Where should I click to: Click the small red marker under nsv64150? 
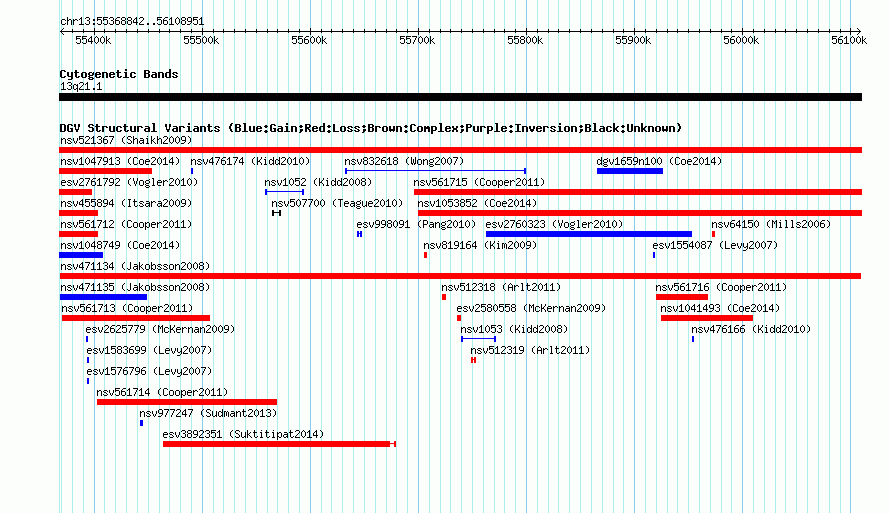713,234
